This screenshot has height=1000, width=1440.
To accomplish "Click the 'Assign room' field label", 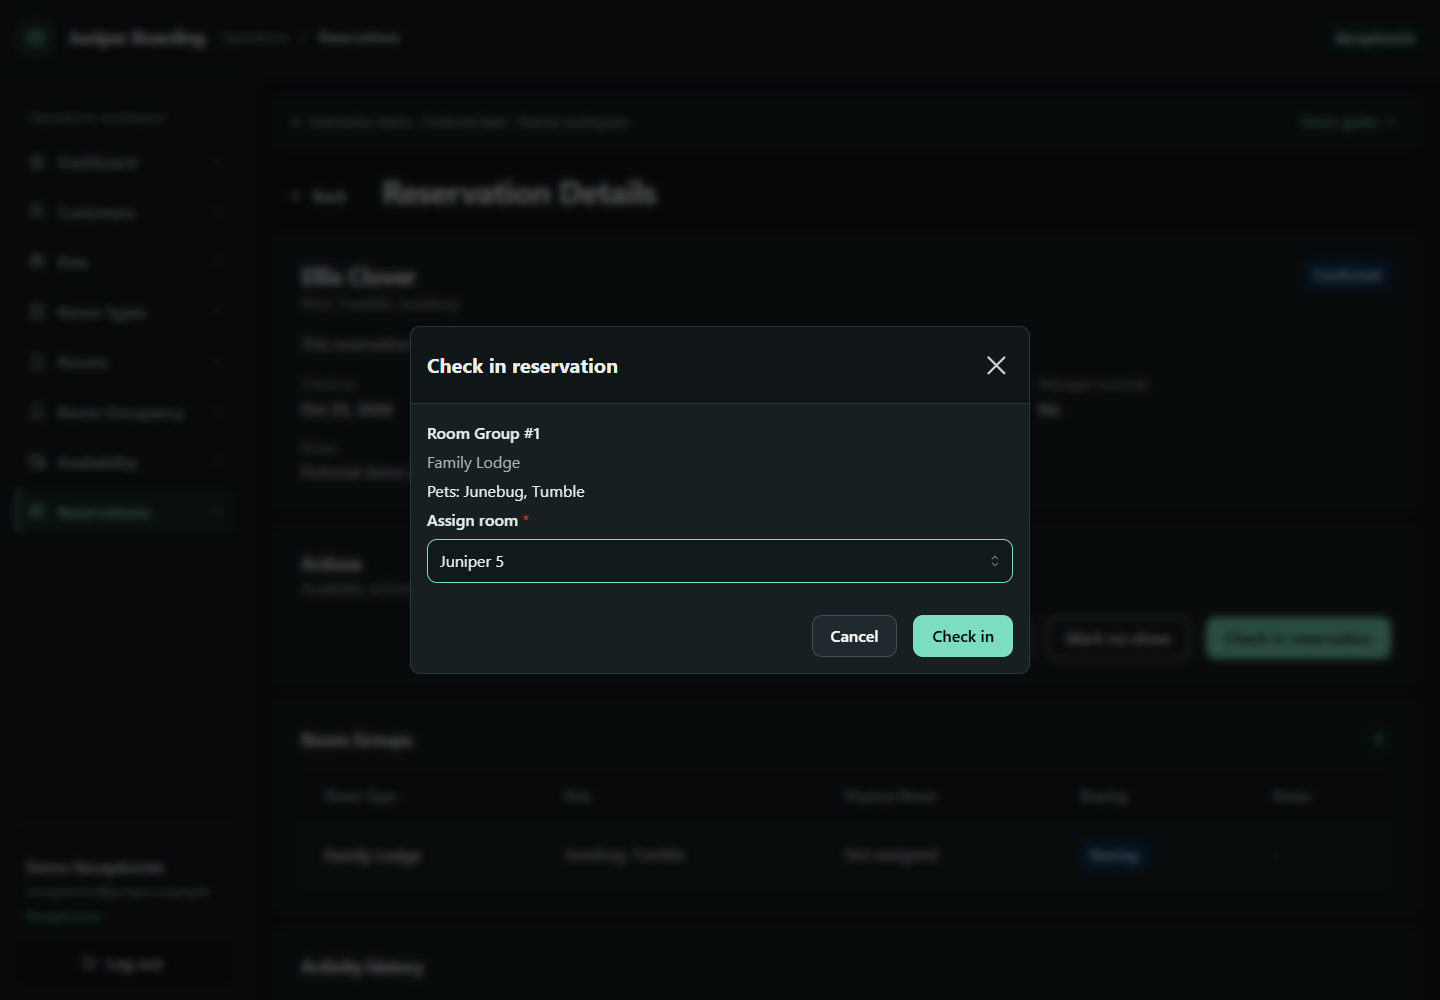I will (x=472, y=520).
